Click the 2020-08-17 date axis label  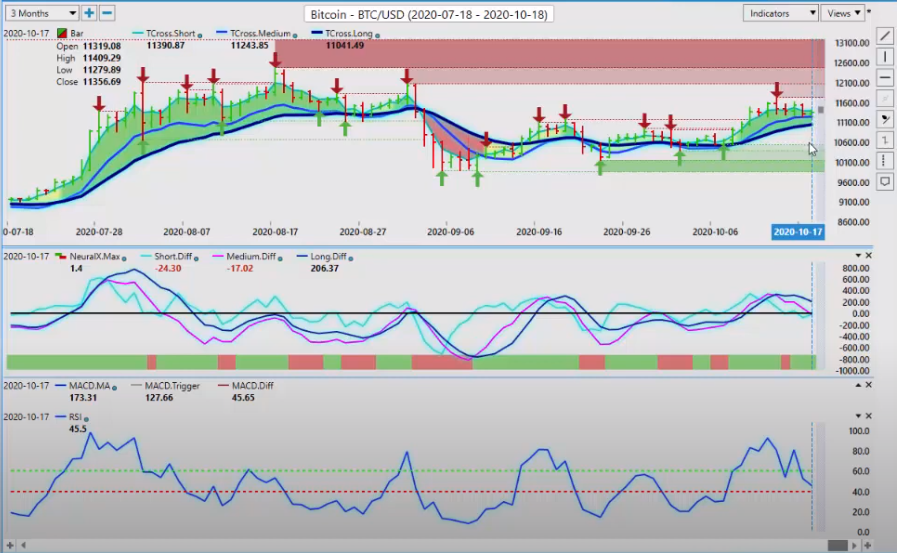(x=275, y=232)
